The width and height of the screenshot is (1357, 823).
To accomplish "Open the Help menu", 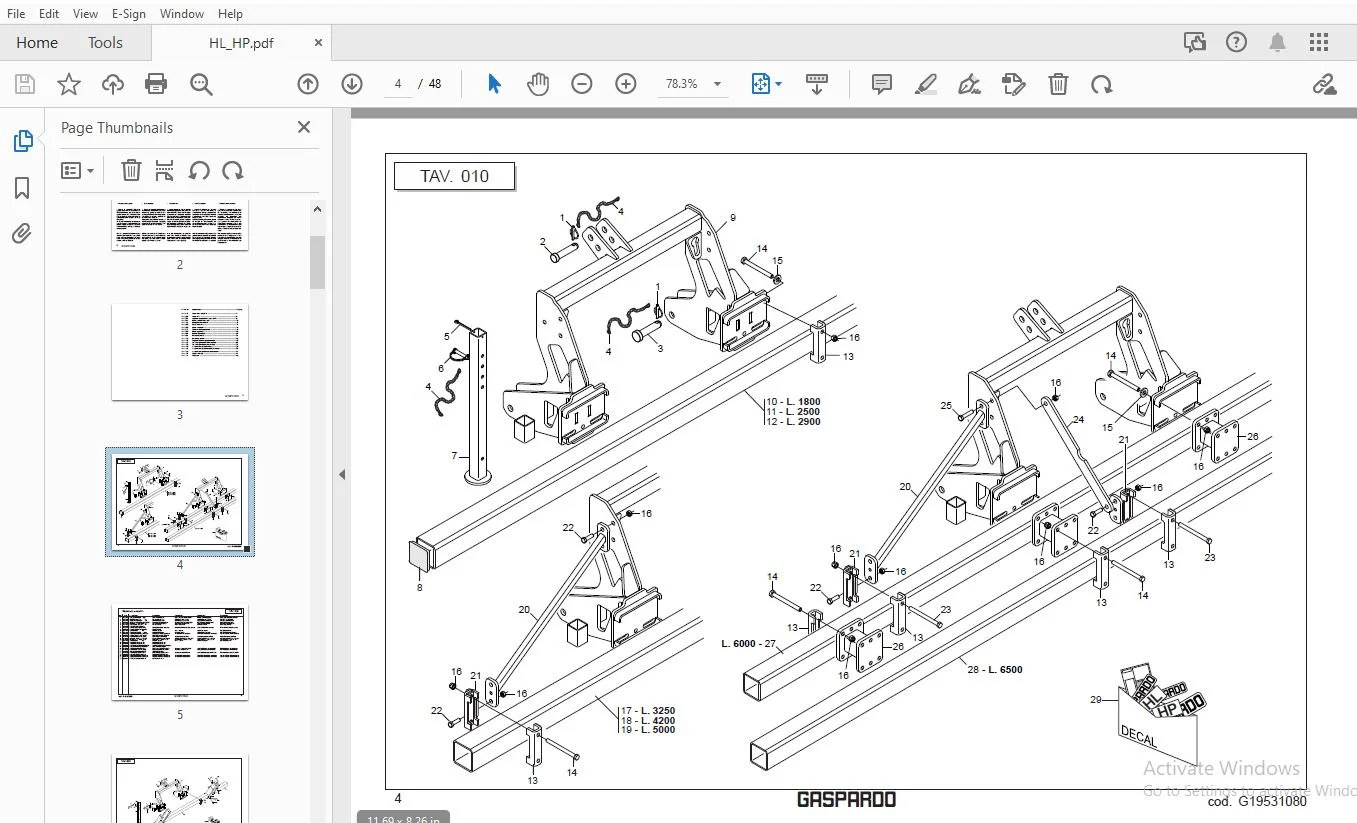I will click(230, 14).
